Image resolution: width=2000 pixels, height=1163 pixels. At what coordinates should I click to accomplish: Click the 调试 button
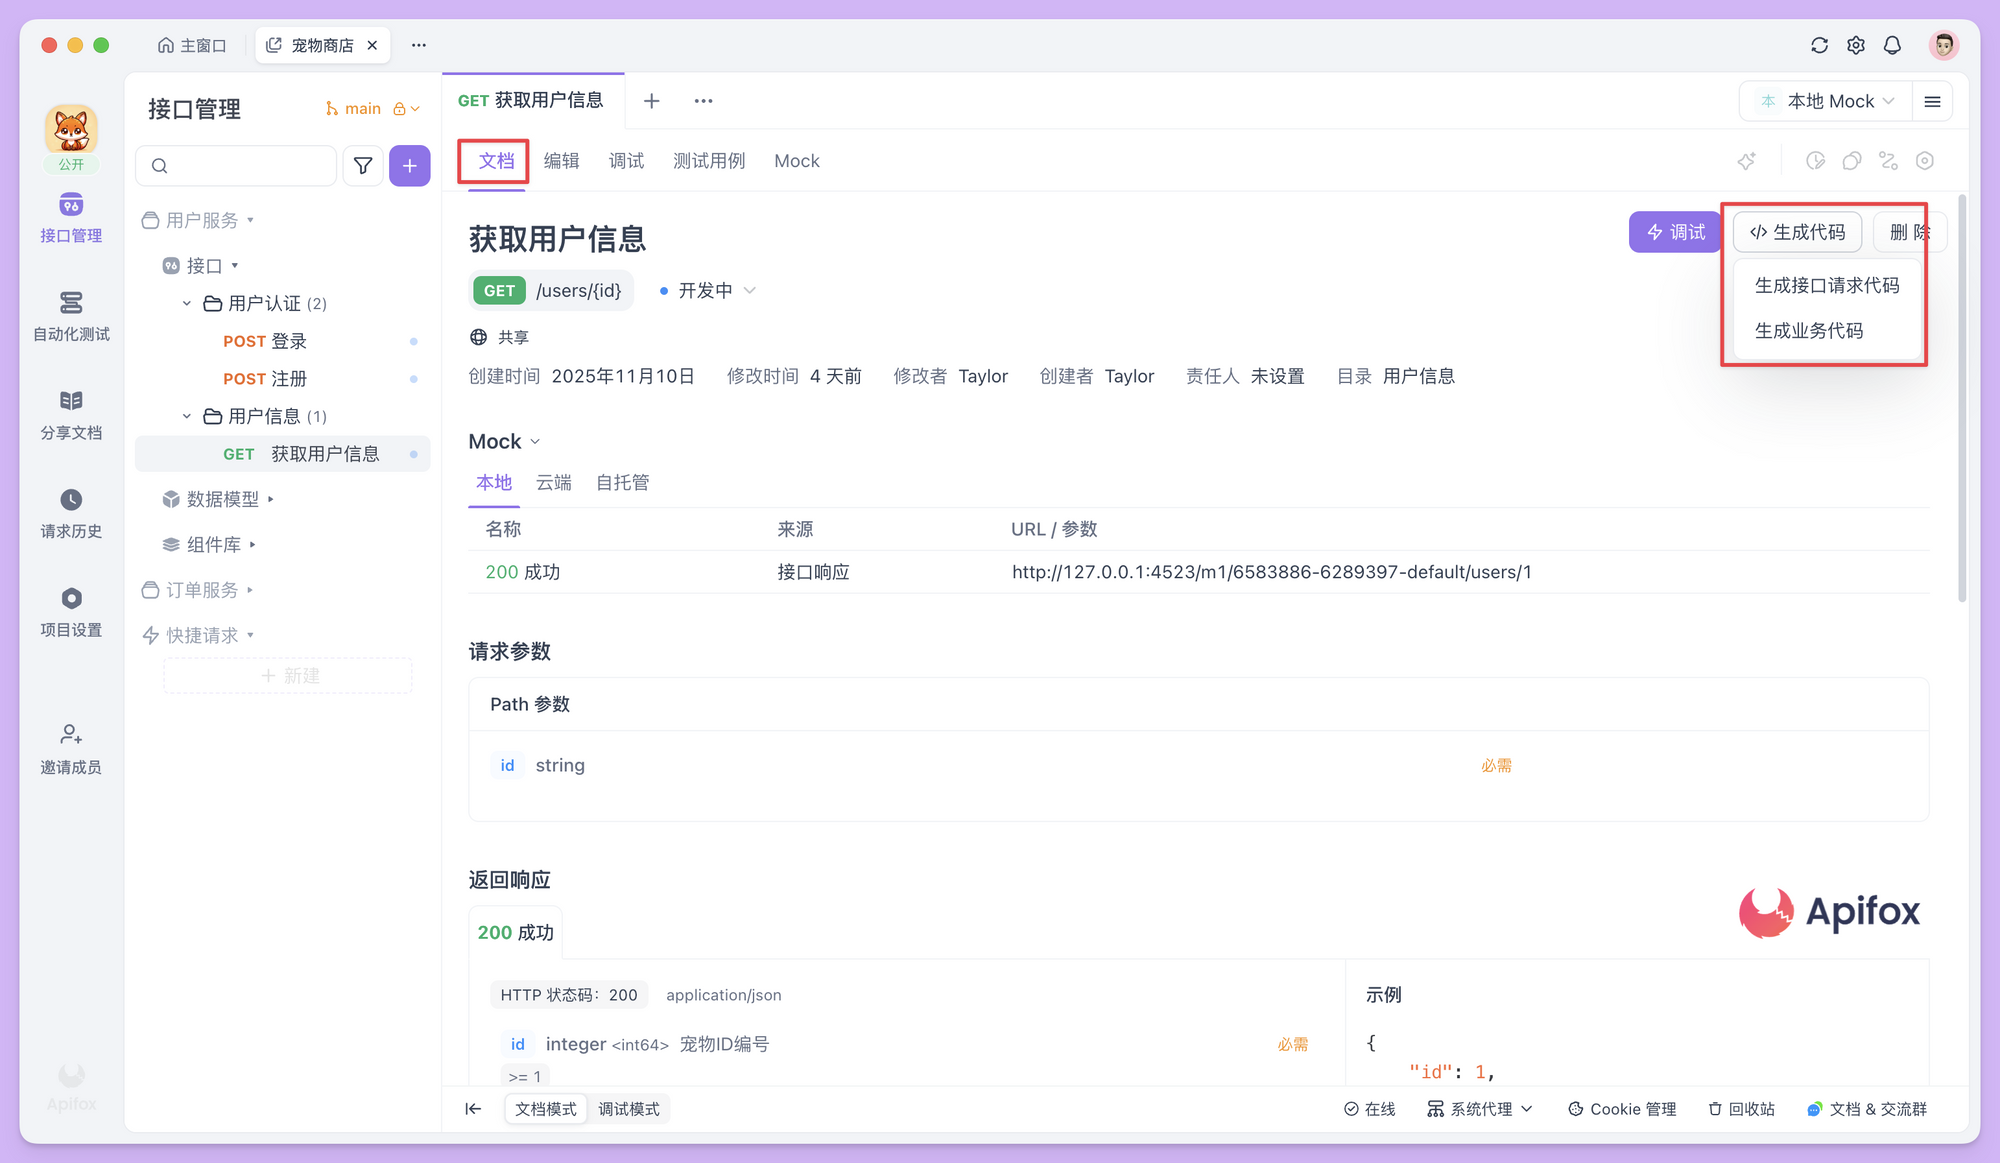pos(1675,231)
